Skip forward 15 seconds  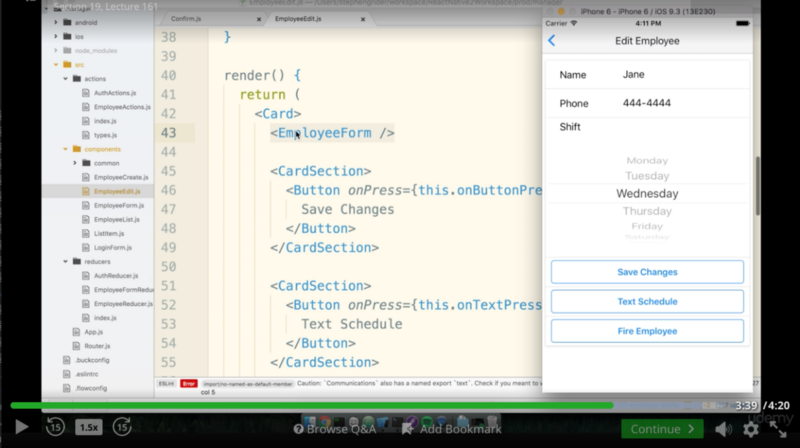tap(122, 428)
